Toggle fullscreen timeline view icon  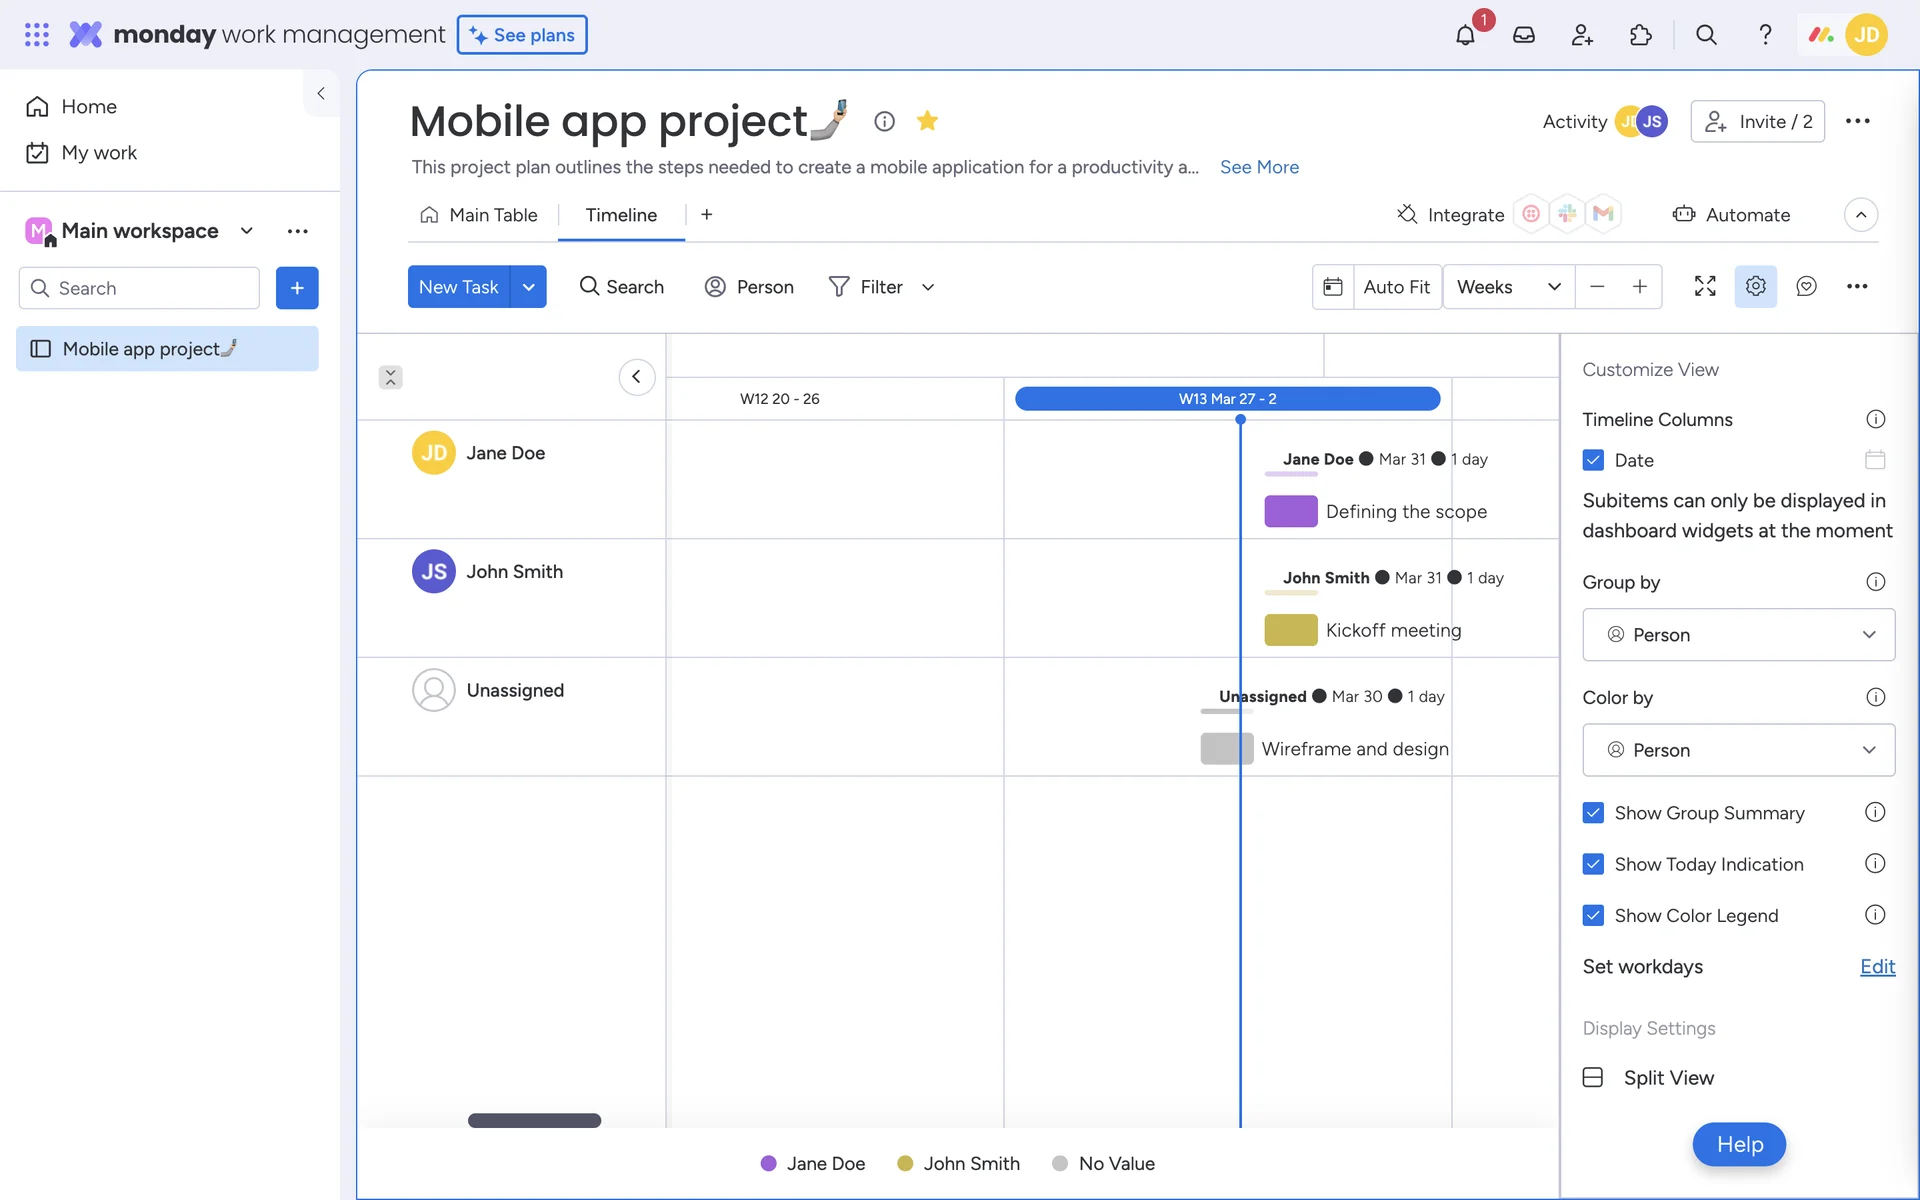(x=1705, y=286)
